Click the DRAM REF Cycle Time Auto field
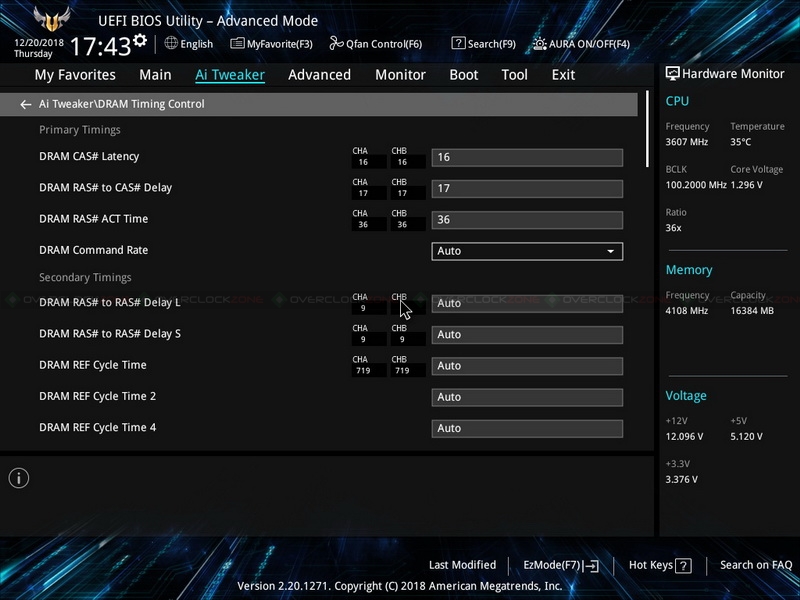The width and height of the screenshot is (800, 600). pyautogui.click(x=527, y=366)
